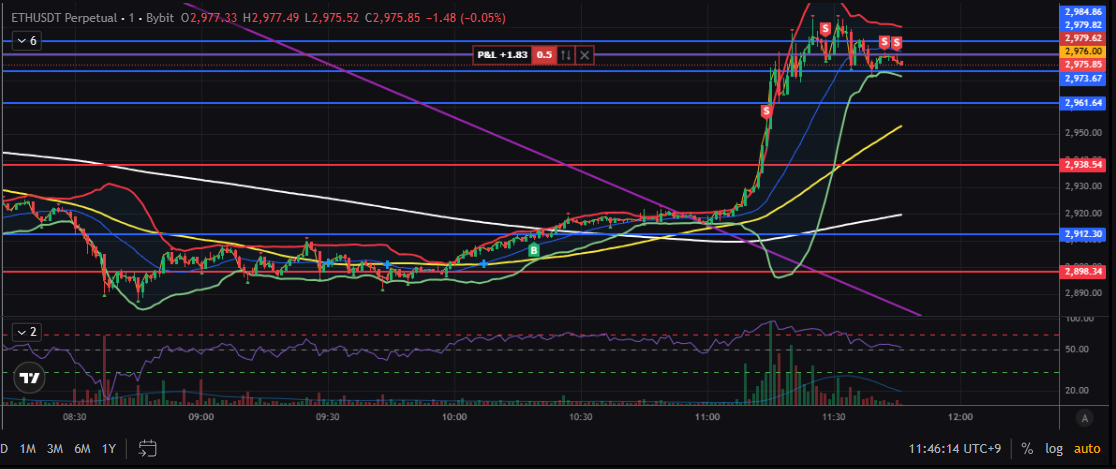Select the 1Y date range
This screenshot has height=469, width=1116.
coord(108,448)
